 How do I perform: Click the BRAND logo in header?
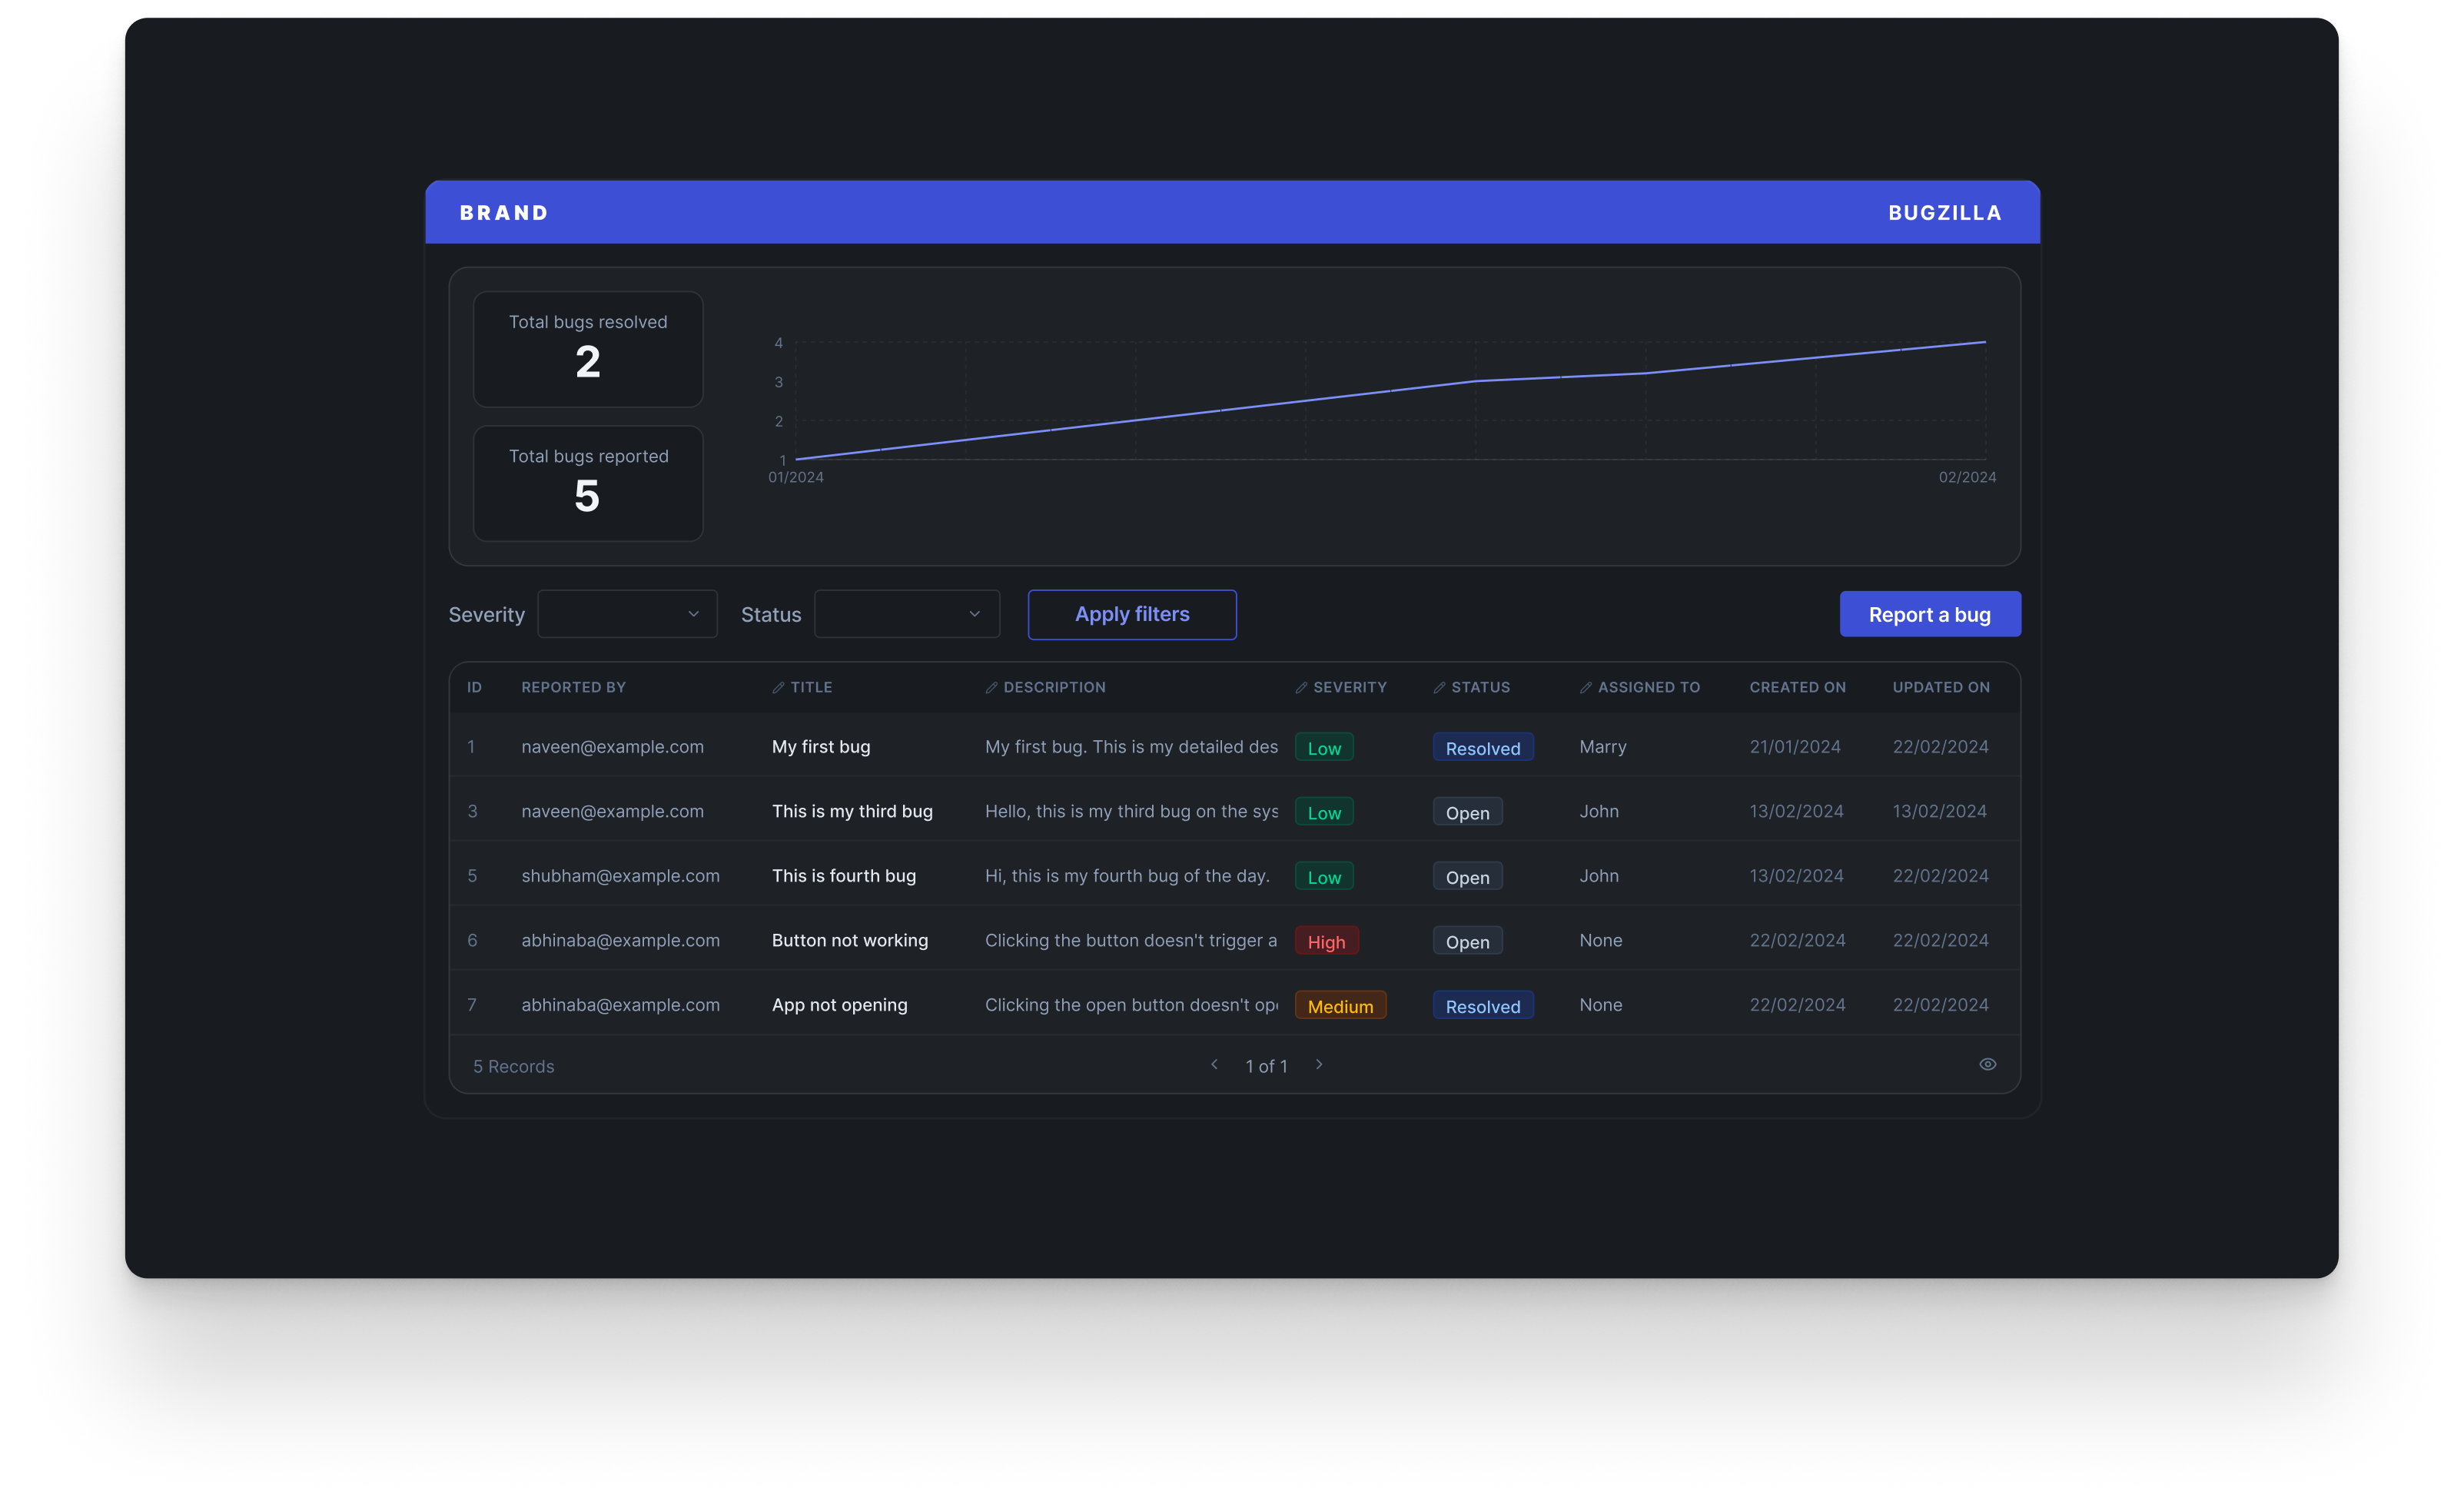coord(504,213)
